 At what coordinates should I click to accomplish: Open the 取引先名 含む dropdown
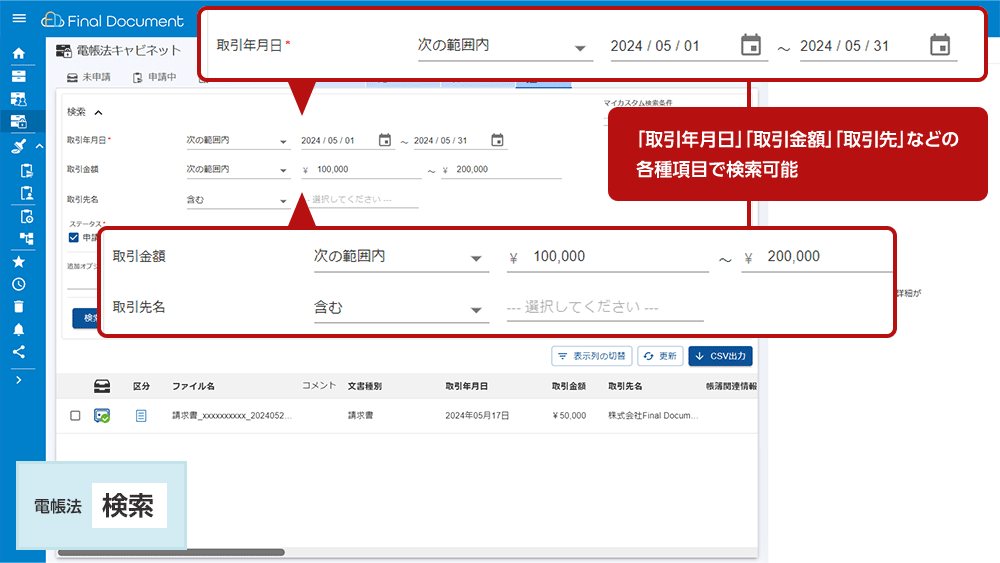pyautogui.click(x=237, y=200)
